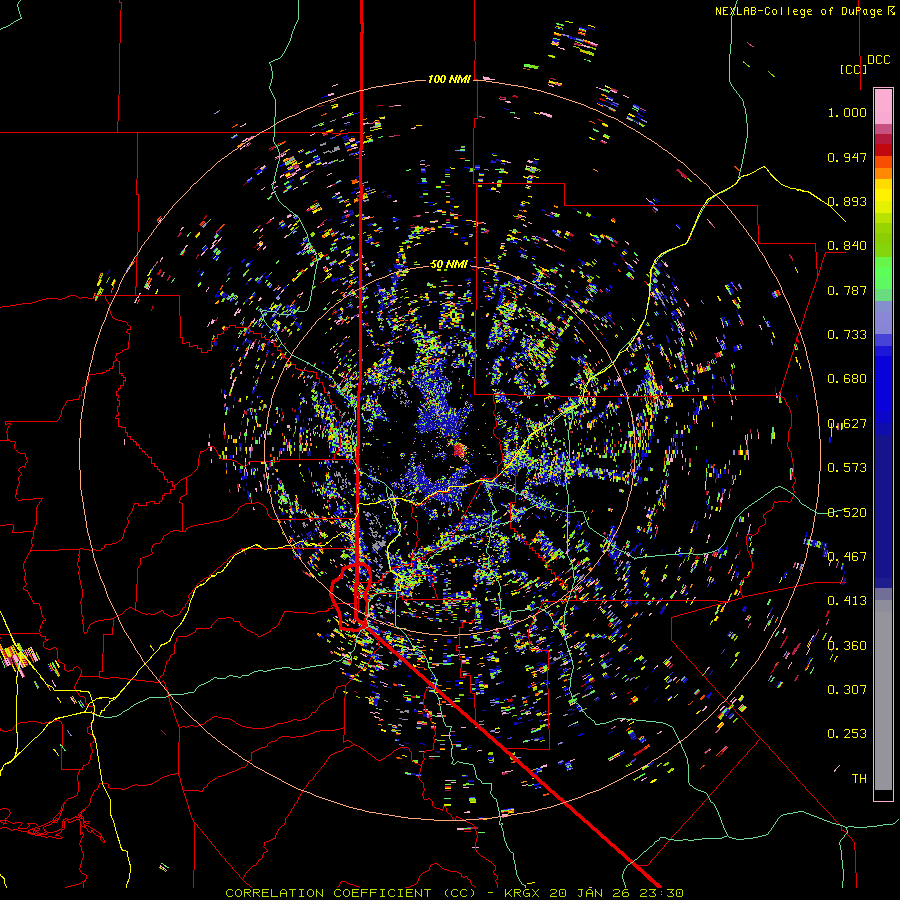Click the 0.520 legend value

point(847,513)
